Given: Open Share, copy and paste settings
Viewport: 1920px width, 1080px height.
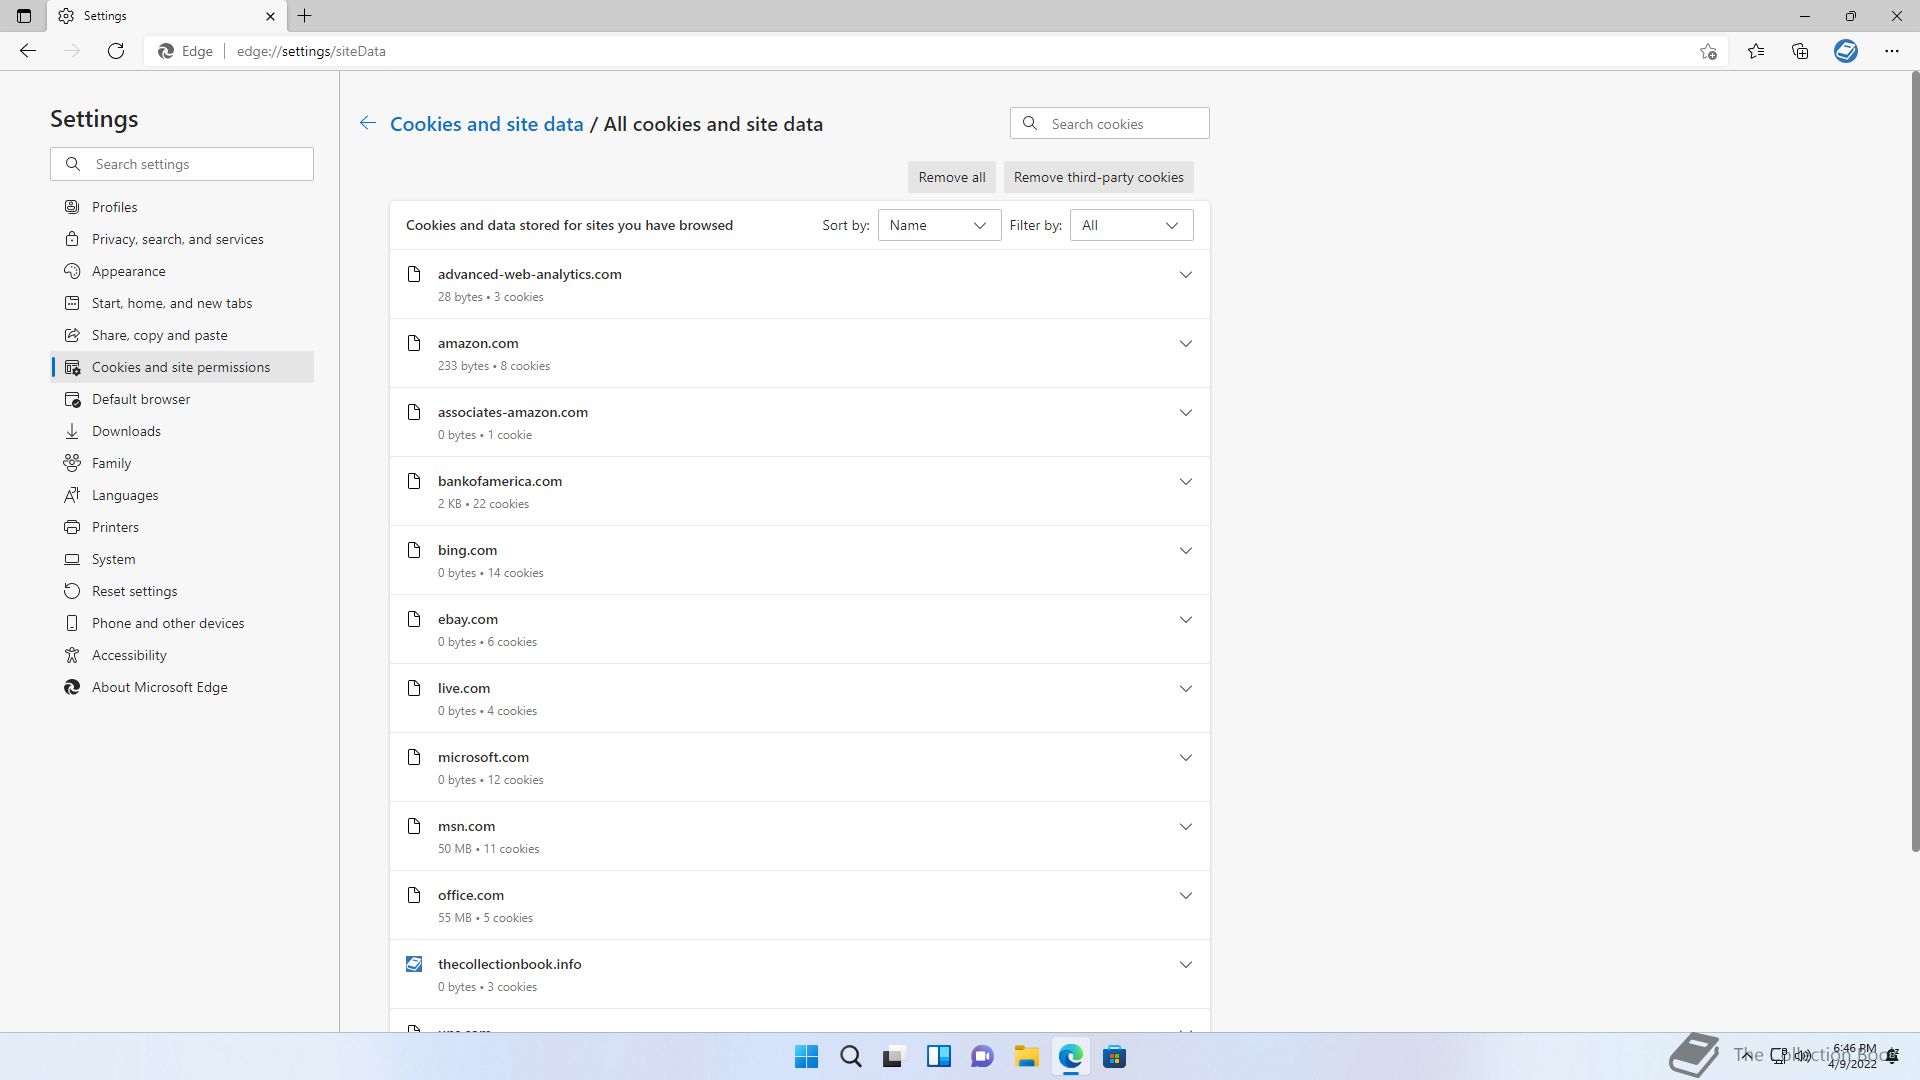Looking at the screenshot, I should 182,335.
